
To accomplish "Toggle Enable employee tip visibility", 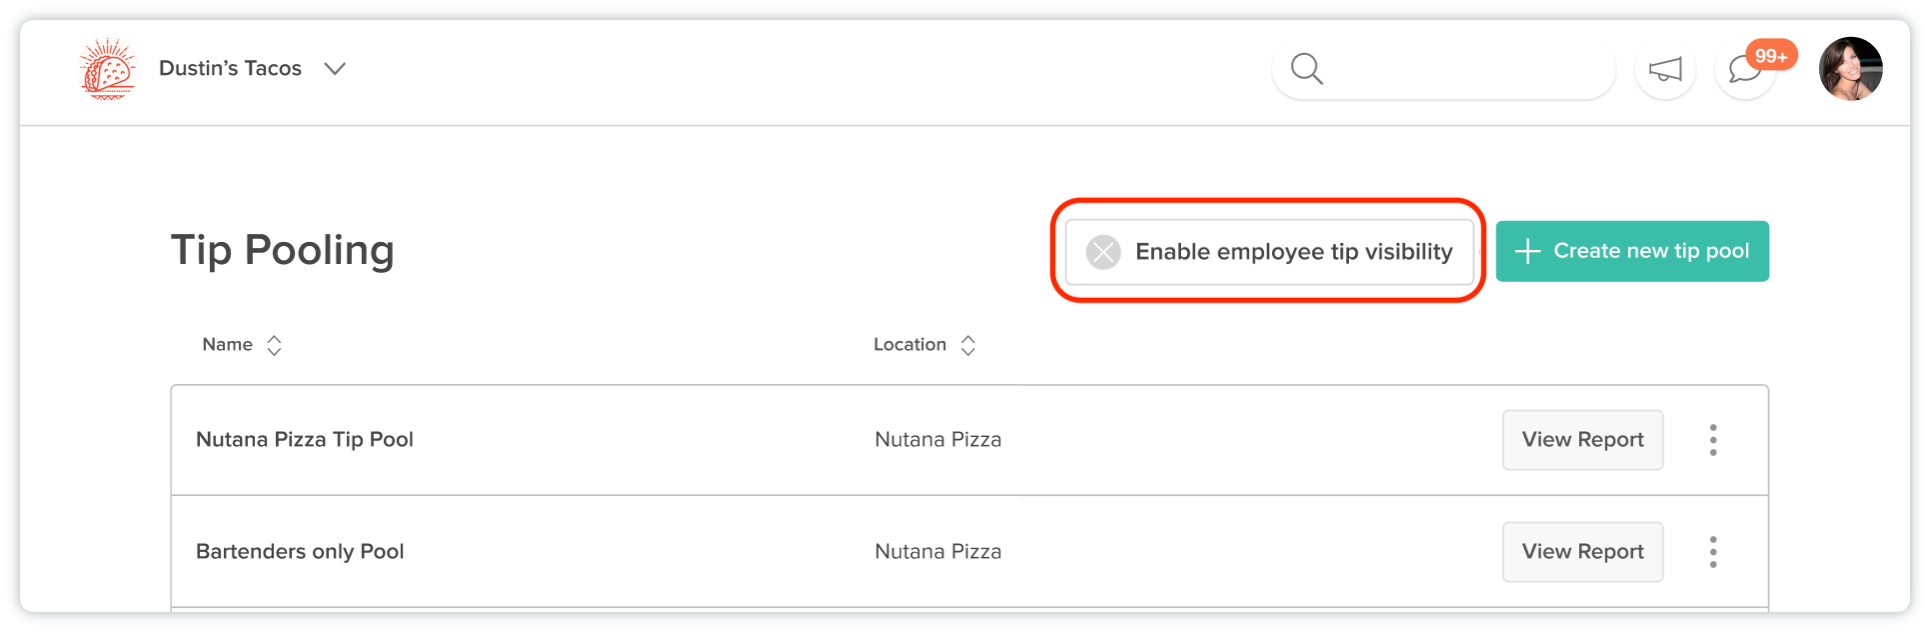I will 1270,252.
